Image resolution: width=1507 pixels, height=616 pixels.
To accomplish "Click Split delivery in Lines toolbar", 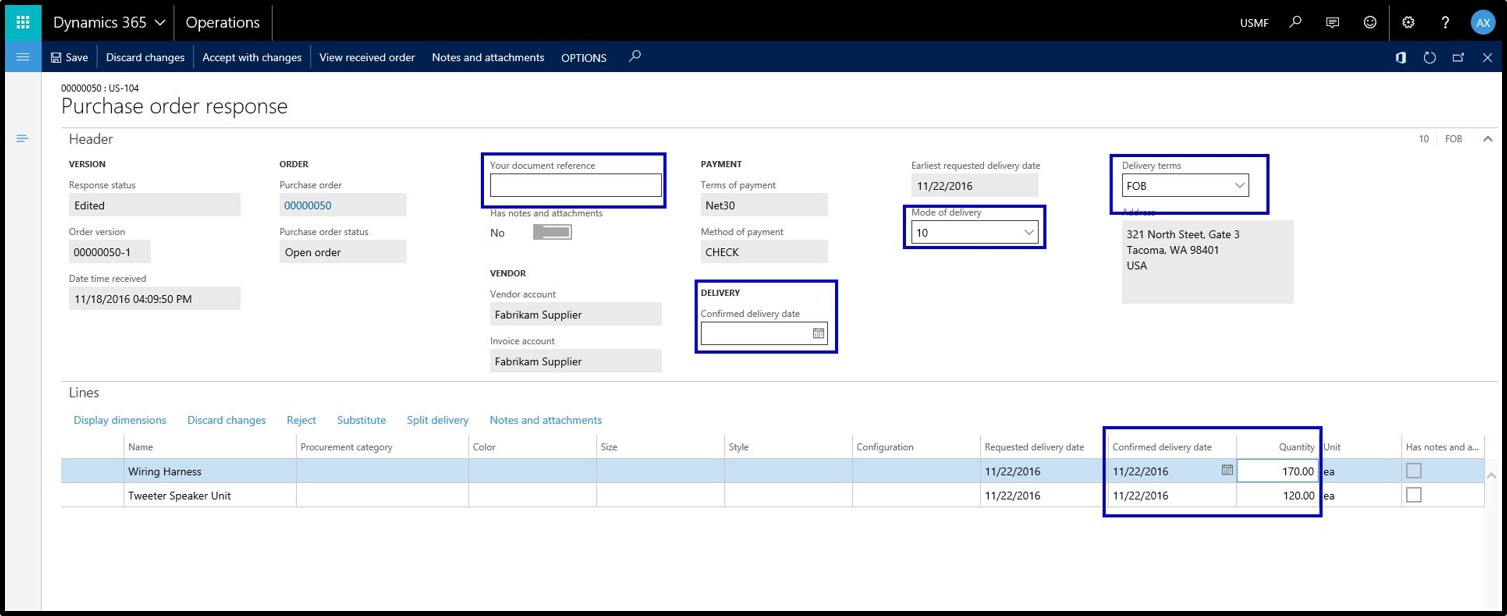I will tap(437, 420).
